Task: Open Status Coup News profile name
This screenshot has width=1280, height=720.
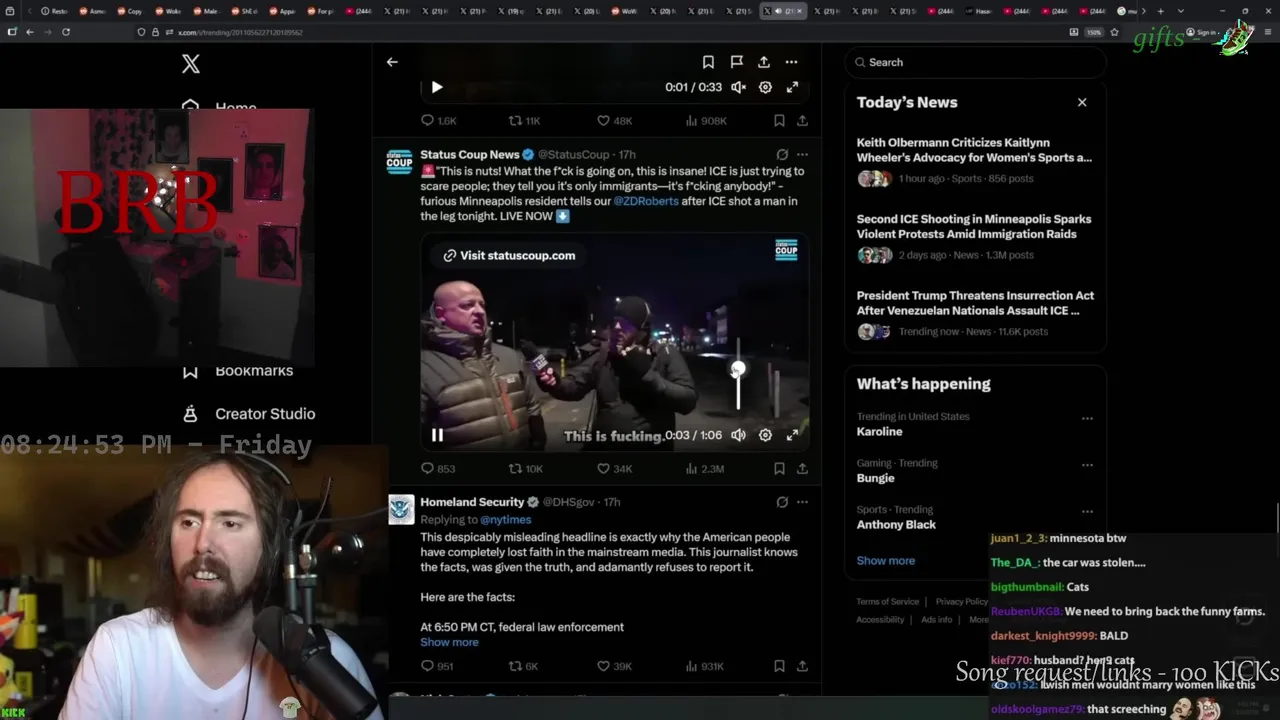Action: pos(470,155)
